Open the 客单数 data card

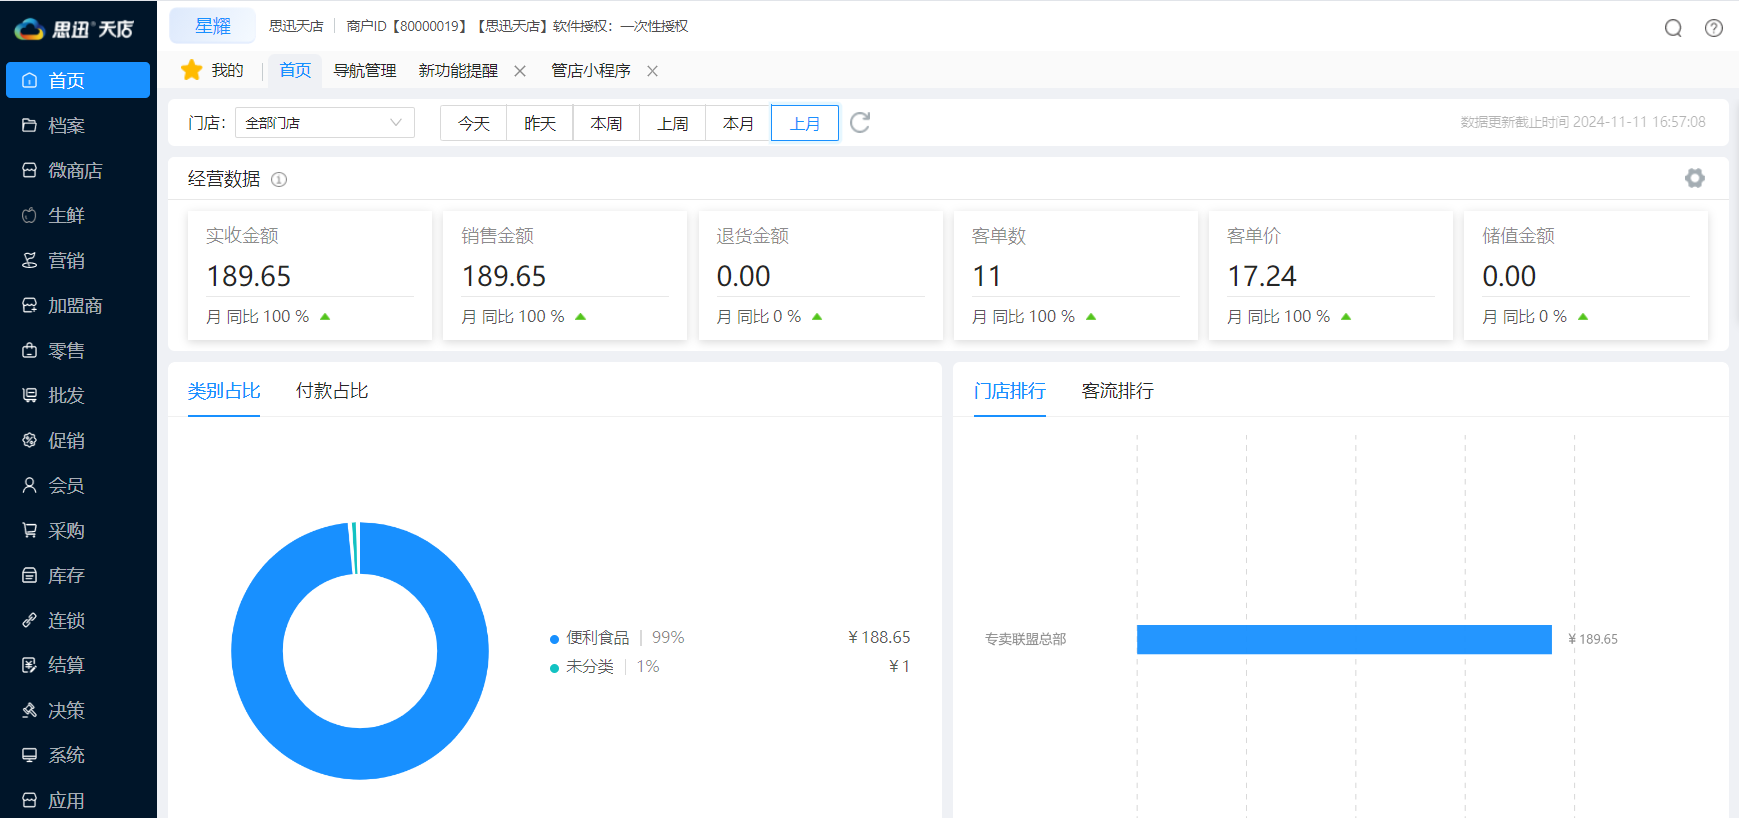coord(1076,275)
